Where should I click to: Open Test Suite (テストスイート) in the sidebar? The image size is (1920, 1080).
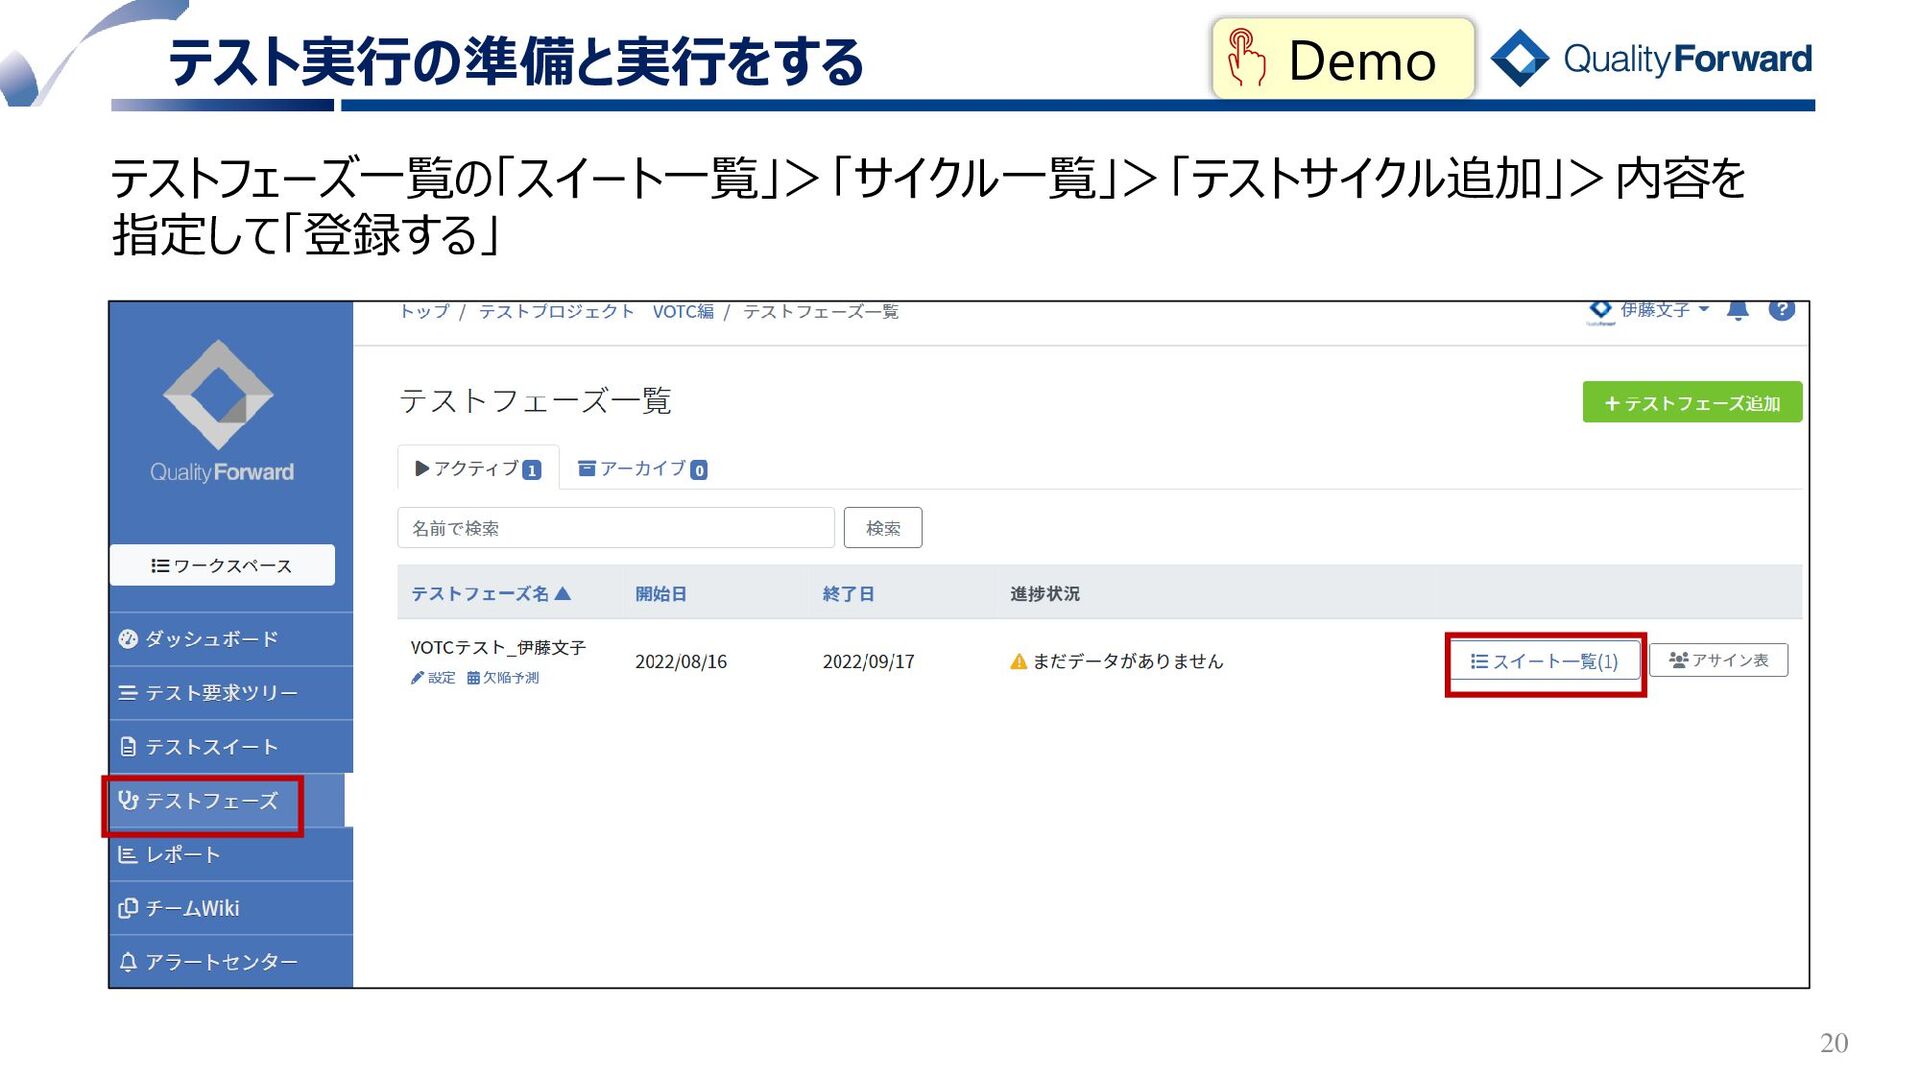211,747
